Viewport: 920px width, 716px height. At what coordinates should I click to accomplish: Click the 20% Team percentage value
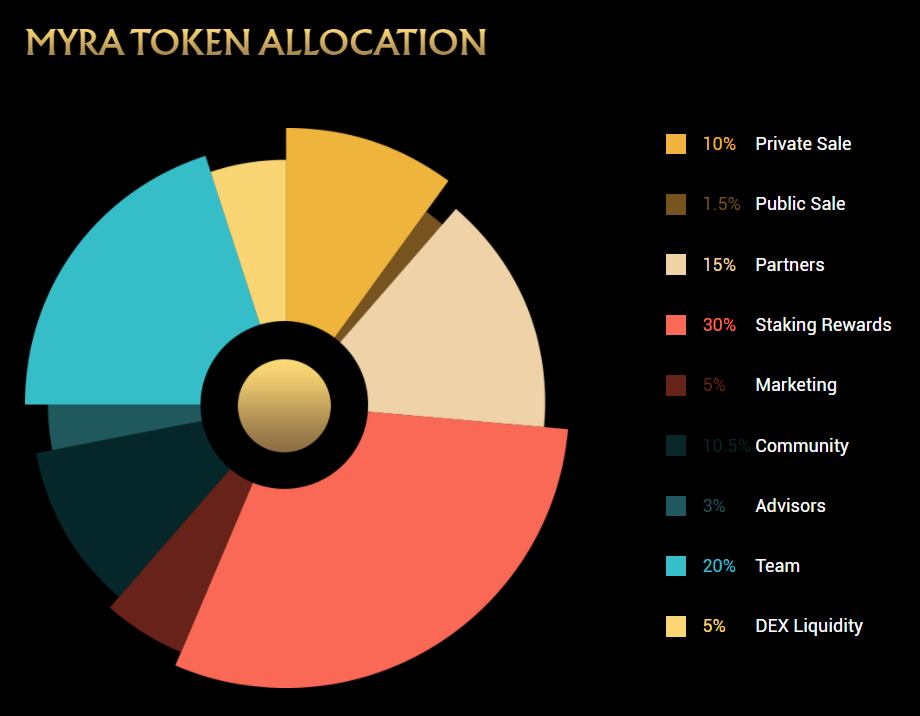719,566
